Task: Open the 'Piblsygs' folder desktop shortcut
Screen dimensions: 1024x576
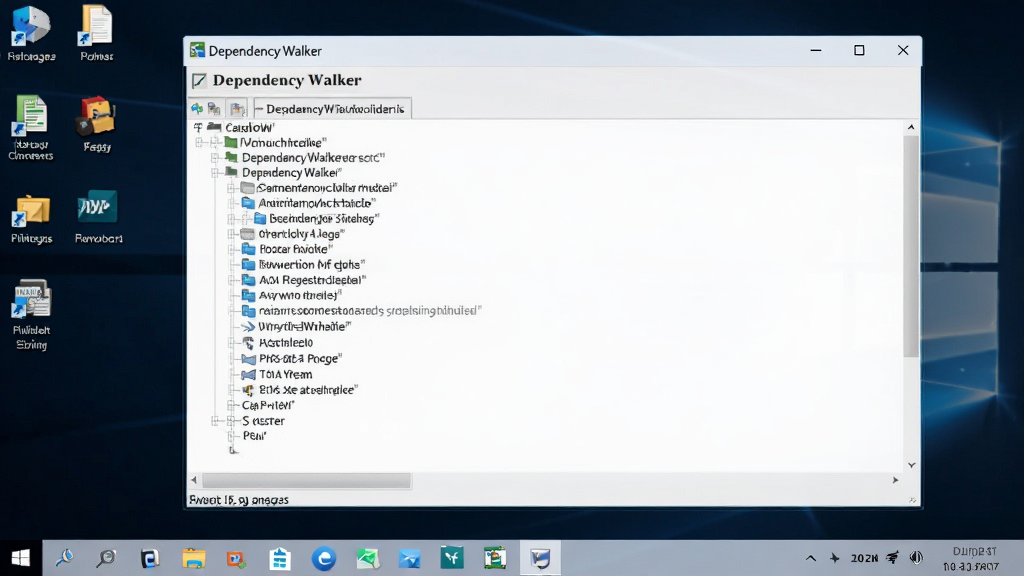Action: (31, 219)
